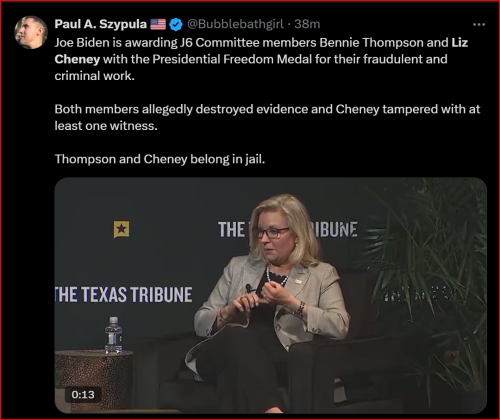Image resolution: width=500 pixels, height=420 pixels.
Task: Click the 0:13 video duration badge
Action: 83,395
